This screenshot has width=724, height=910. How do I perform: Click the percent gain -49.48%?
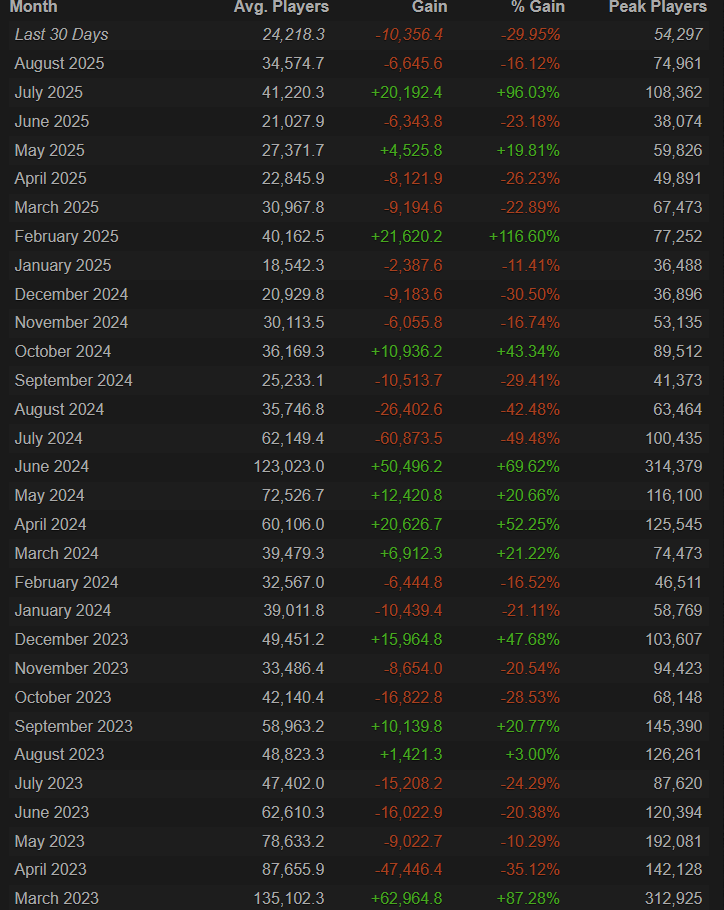[x=530, y=438]
